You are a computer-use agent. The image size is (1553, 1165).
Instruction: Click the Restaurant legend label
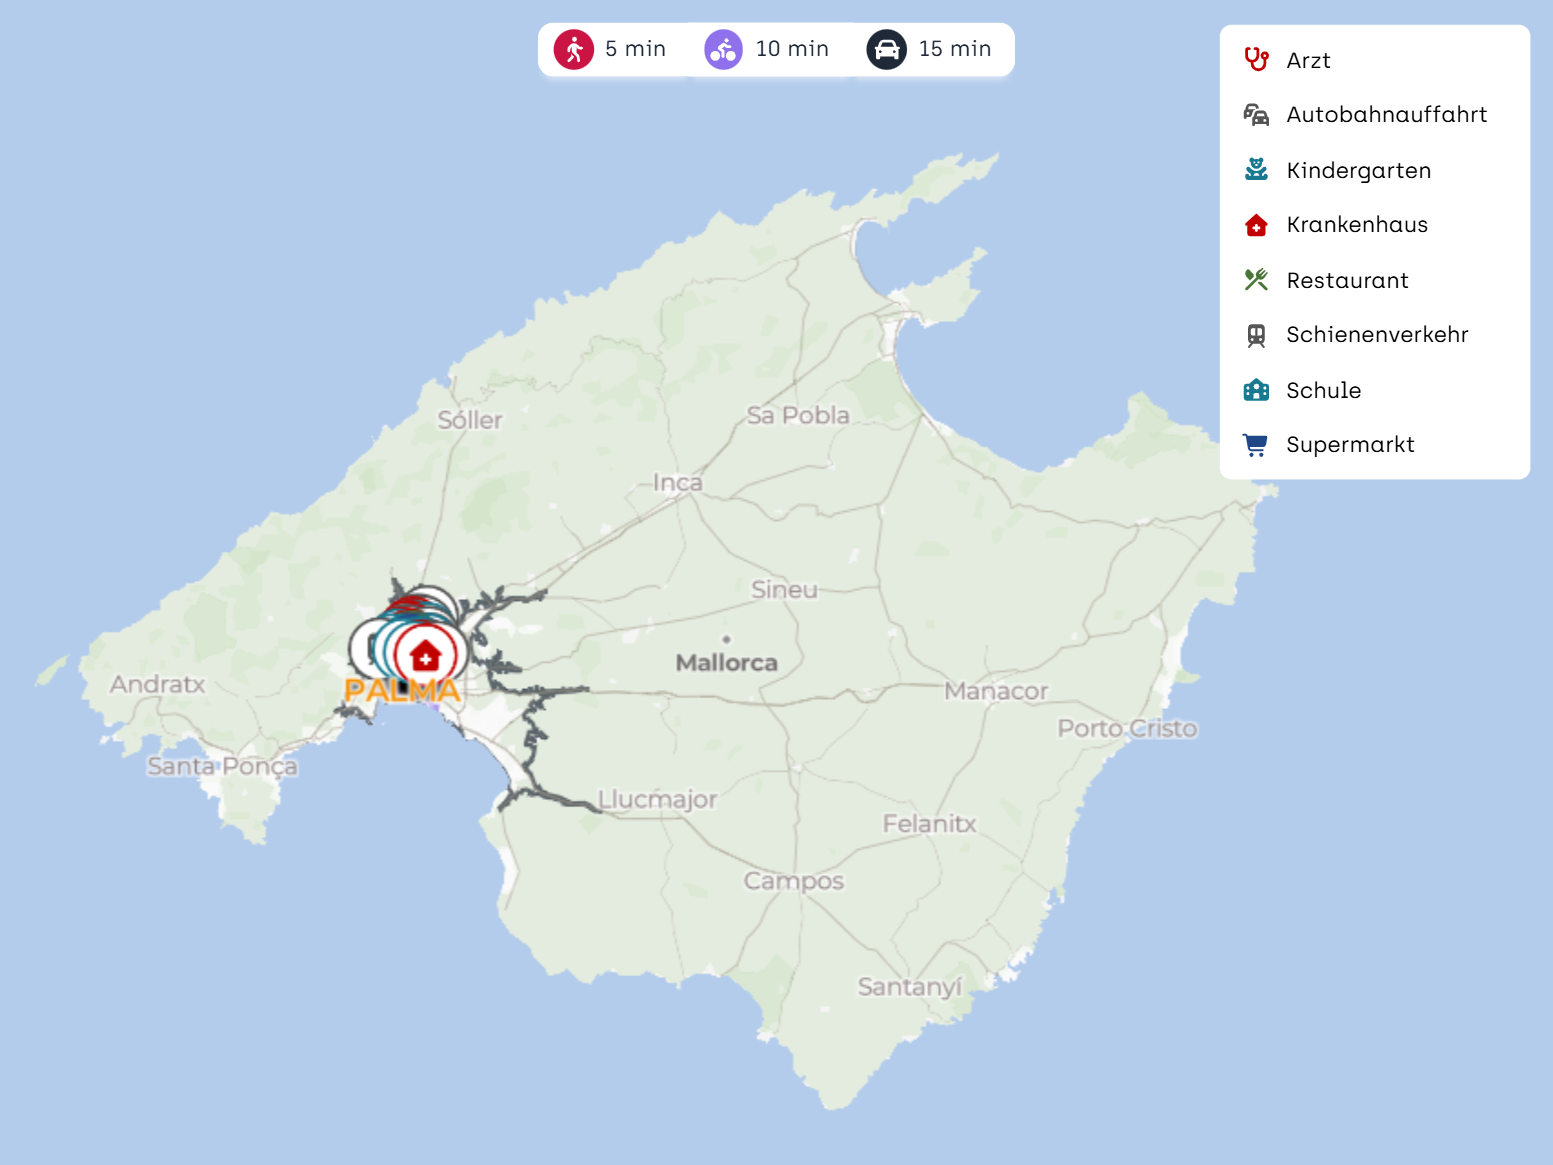pyautogui.click(x=1347, y=280)
